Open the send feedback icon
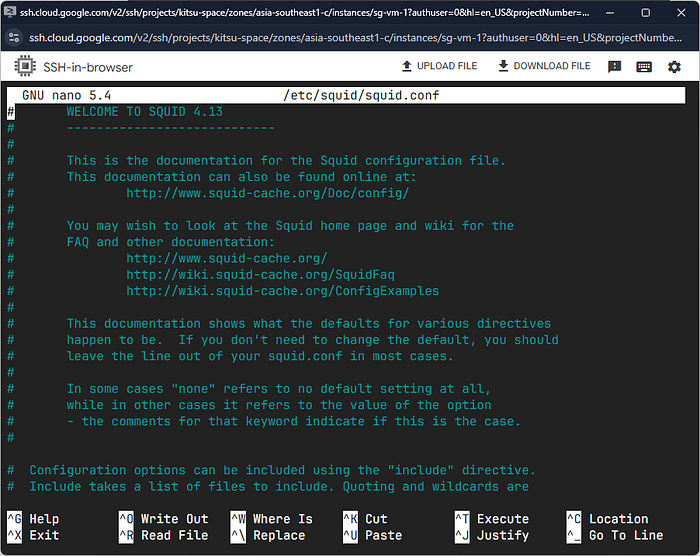 coord(614,67)
